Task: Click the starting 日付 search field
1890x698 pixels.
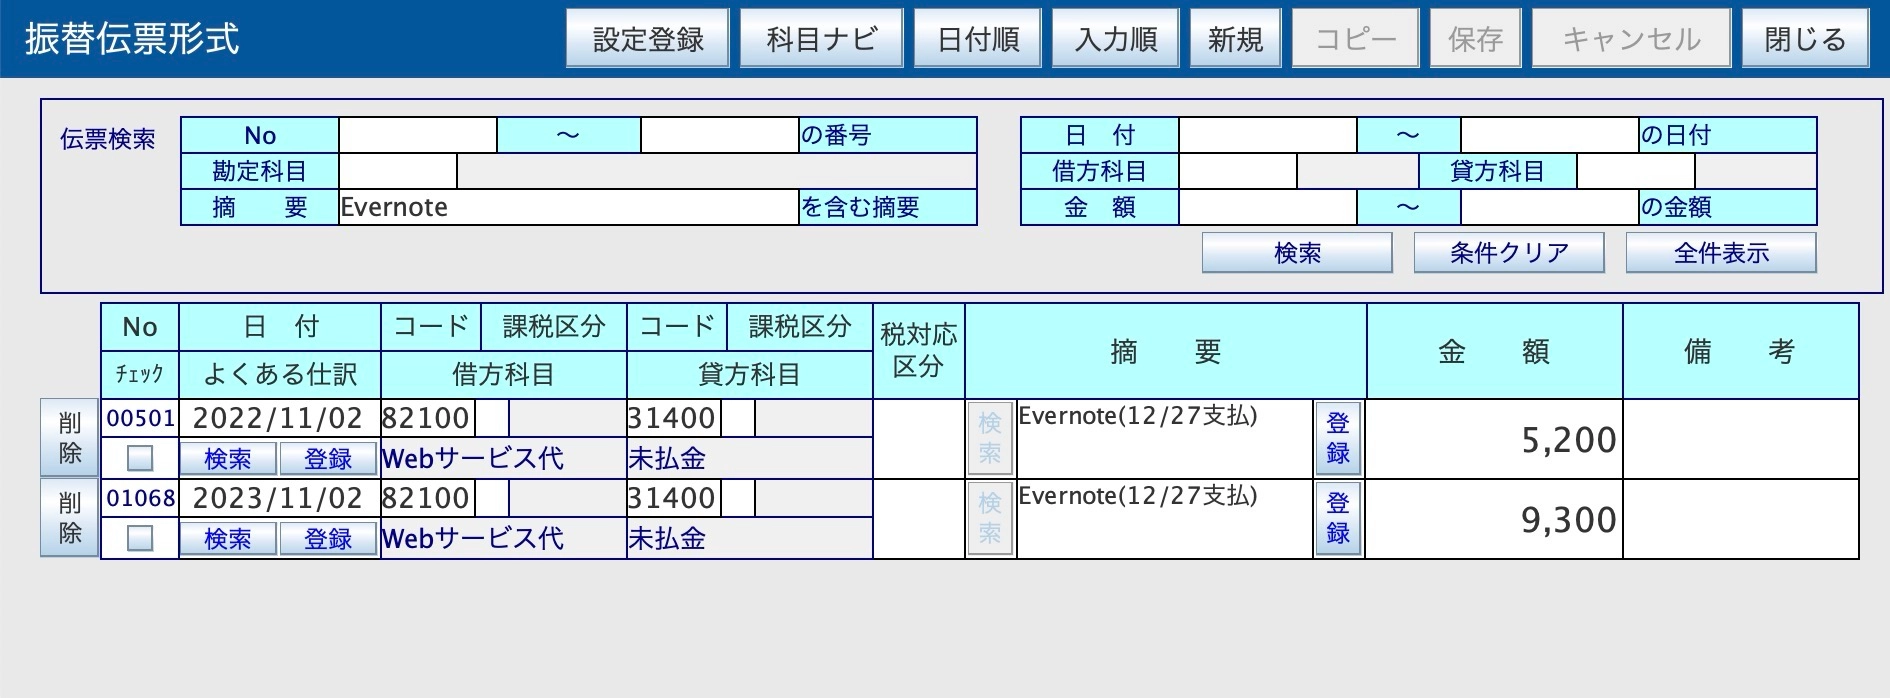Action: (x=1267, y=135)
